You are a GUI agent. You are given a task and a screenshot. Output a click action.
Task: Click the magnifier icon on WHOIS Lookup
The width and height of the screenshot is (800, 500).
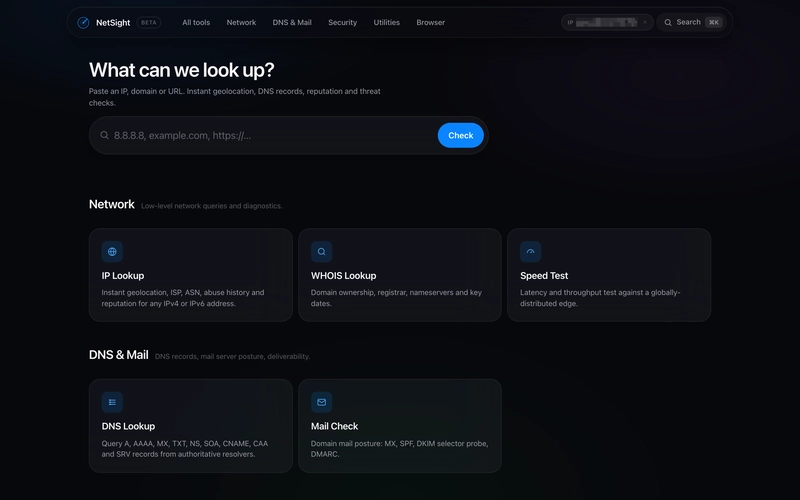tap(321, 252)
